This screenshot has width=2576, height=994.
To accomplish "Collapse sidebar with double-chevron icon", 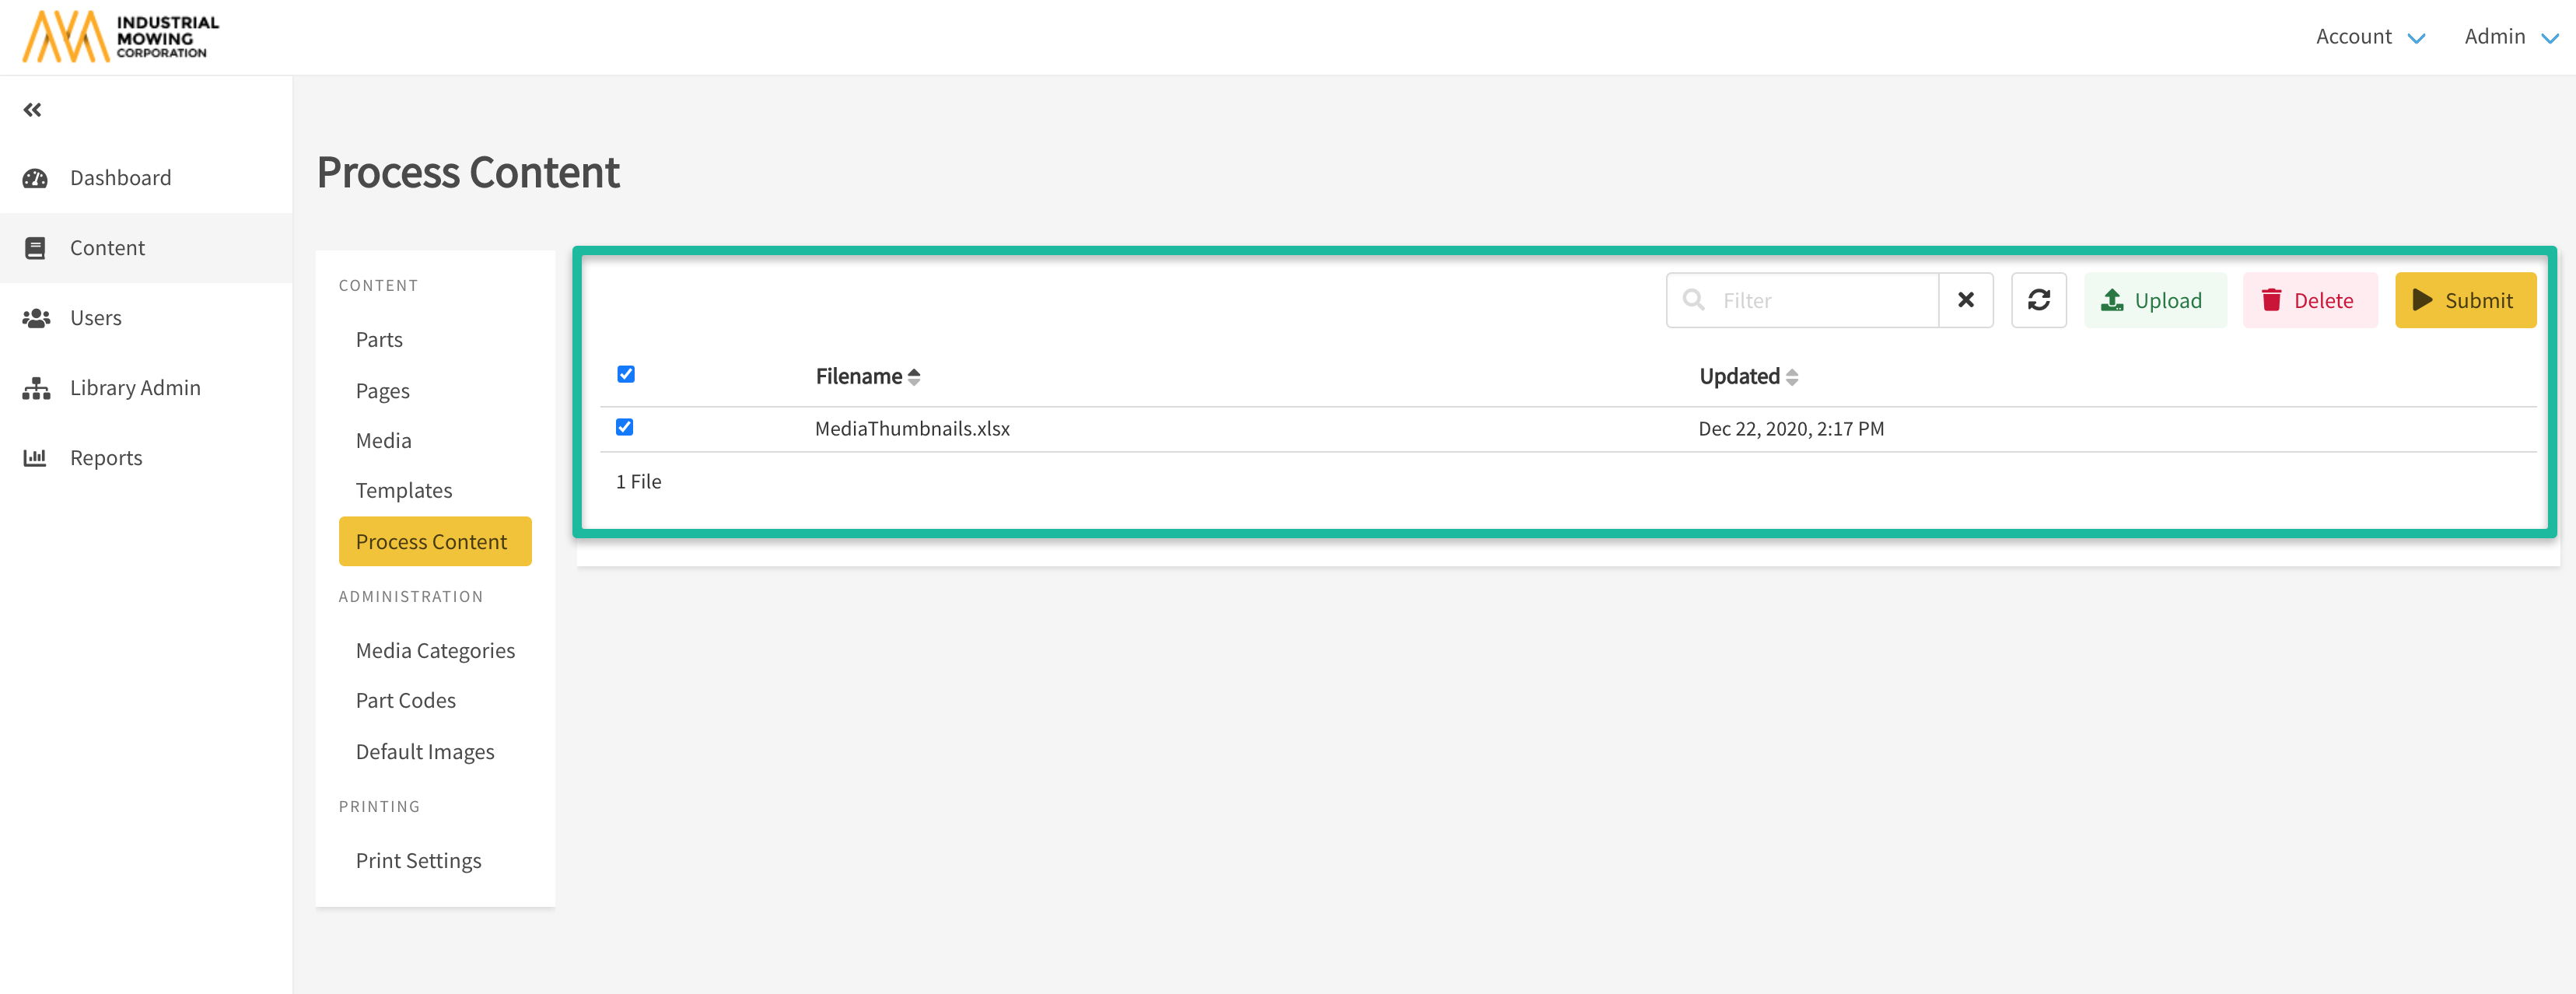I will 33,110.
